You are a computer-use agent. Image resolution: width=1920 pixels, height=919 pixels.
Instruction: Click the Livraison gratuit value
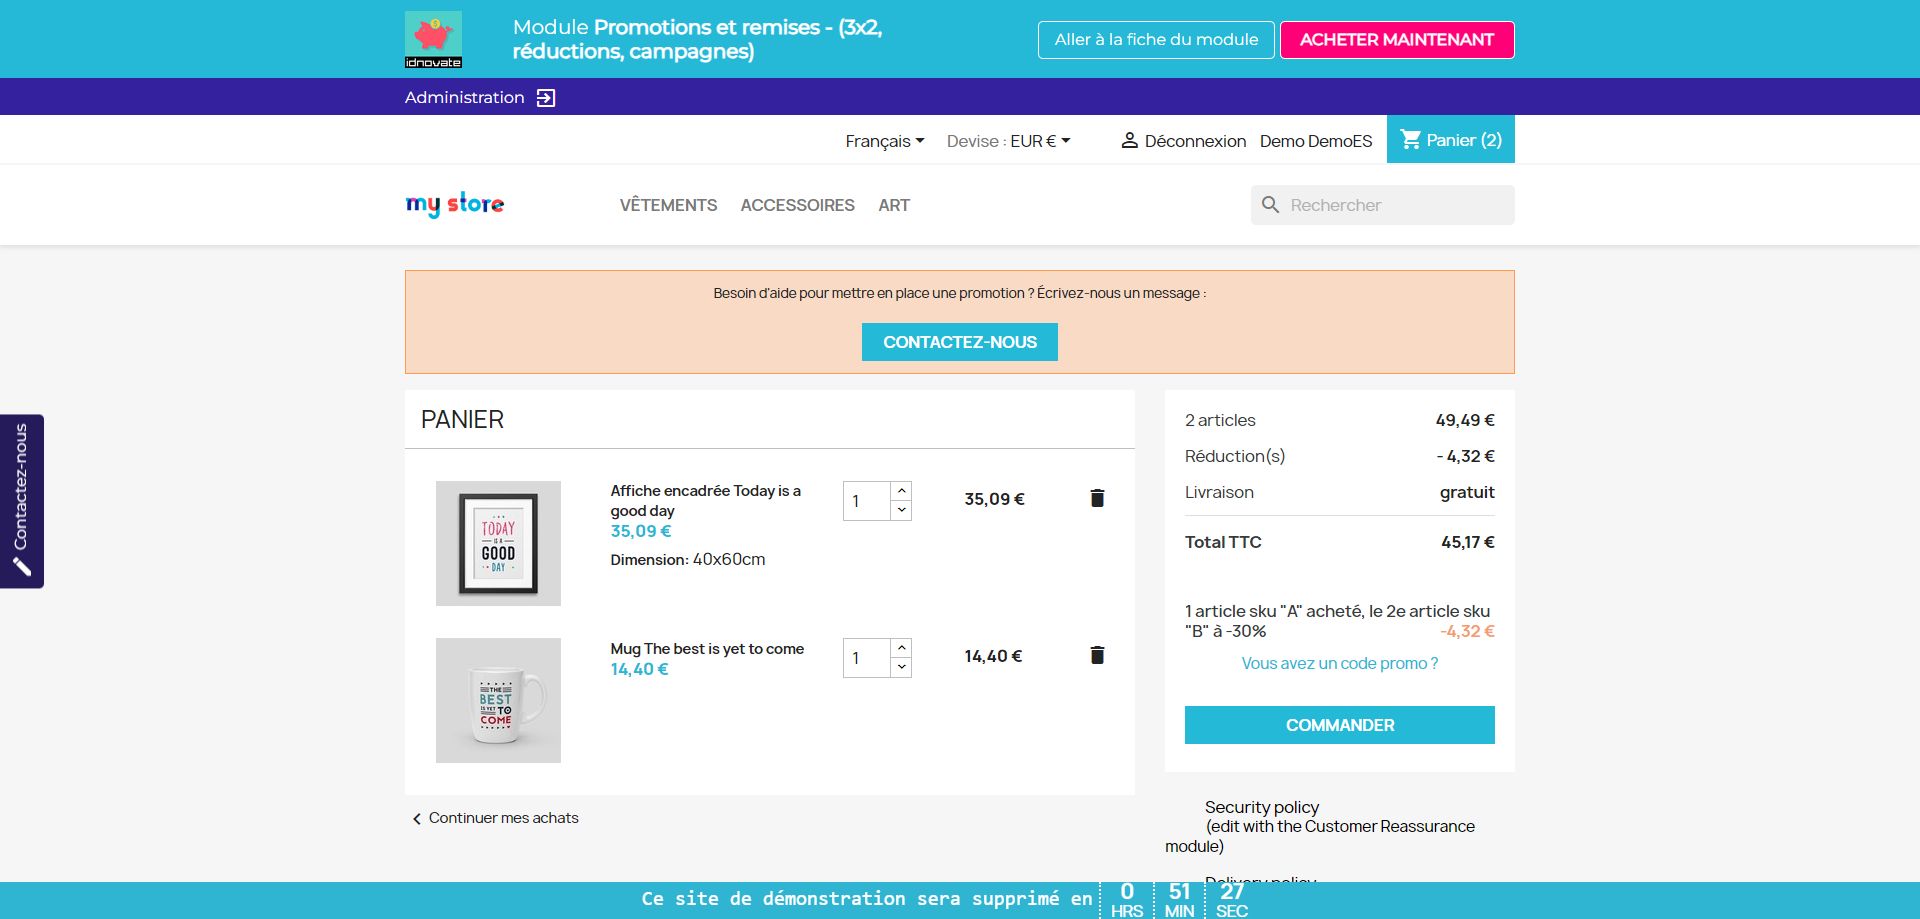click(x=1467, y=492)
